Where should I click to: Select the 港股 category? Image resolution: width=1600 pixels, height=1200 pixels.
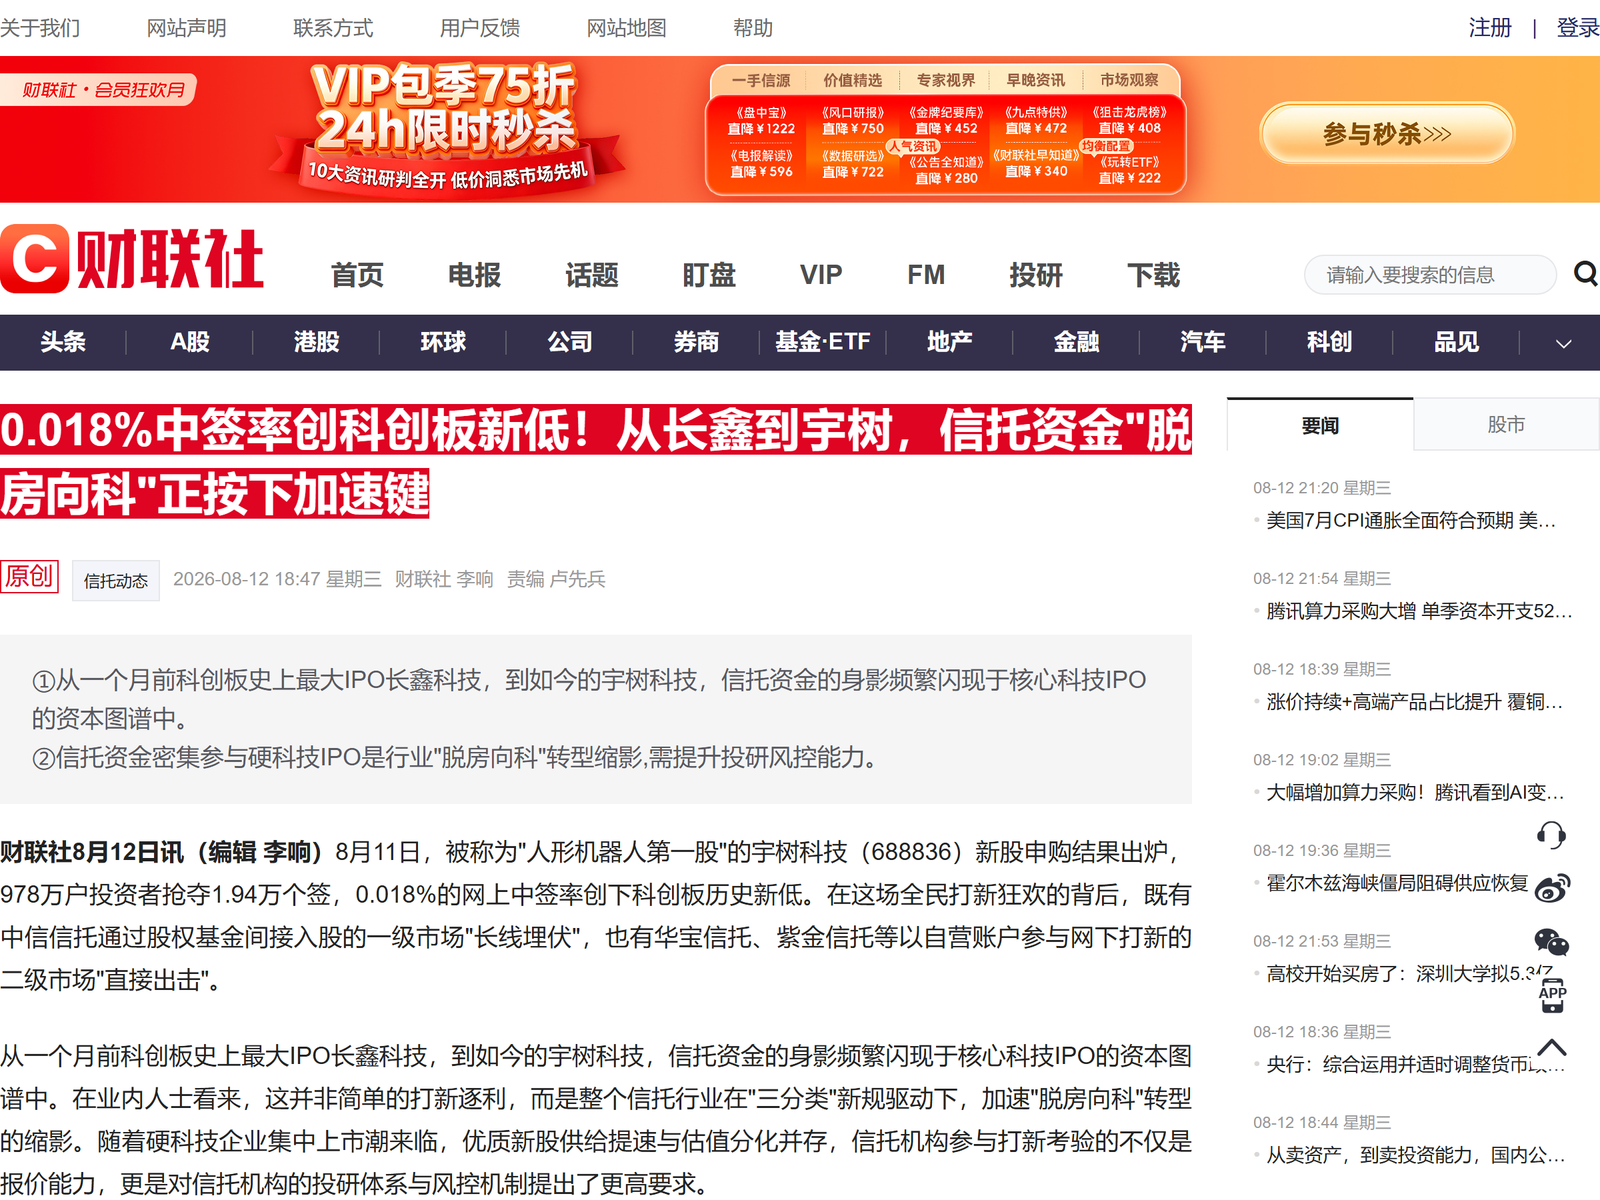click(316, 342)
